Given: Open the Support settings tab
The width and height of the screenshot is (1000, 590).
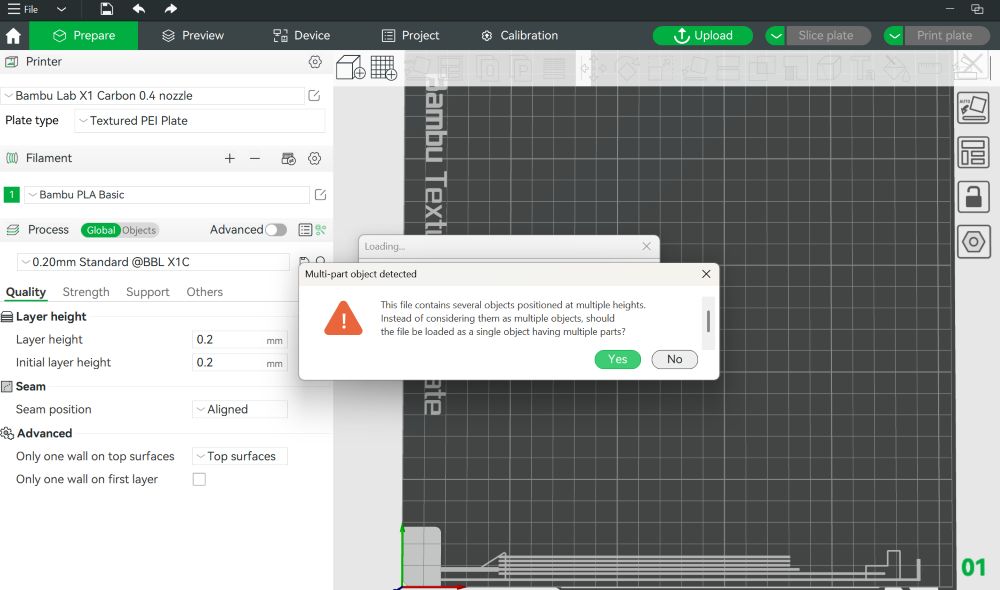Looking at the screenshot, I should coord(147,292).
